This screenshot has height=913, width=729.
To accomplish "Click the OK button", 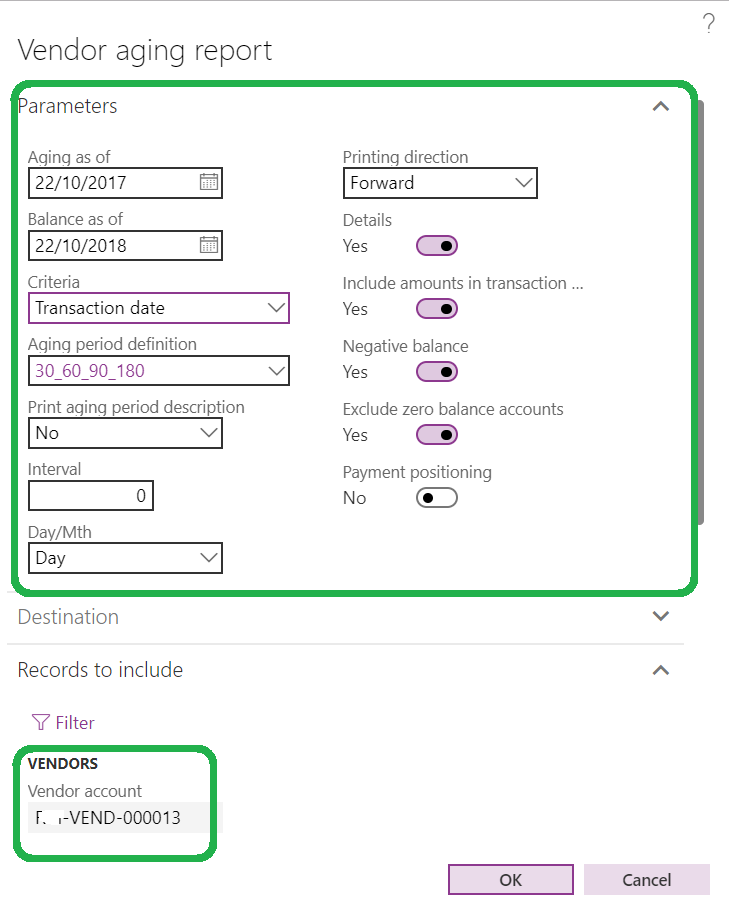I will point(510,880).
